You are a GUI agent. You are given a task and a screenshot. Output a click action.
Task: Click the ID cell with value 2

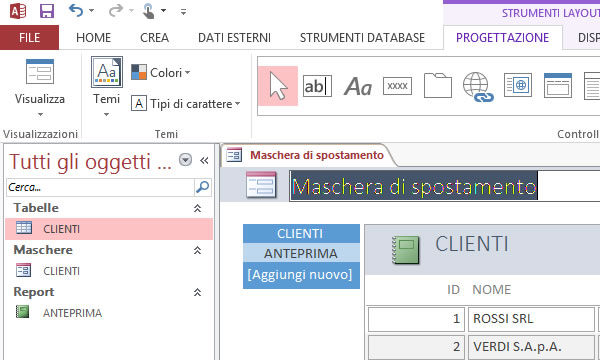pyautogui.click(x=416, y=347)
